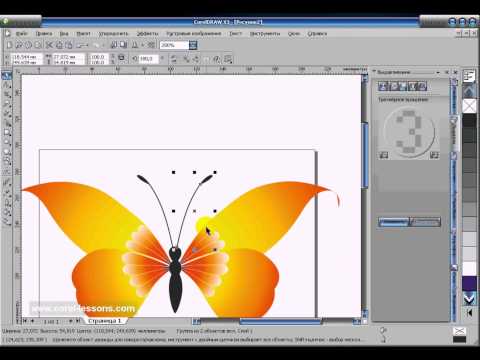The height and width of the screenshot is (360, 480).
Task: Select the Rectangle tool
Action: click(6, 133)
